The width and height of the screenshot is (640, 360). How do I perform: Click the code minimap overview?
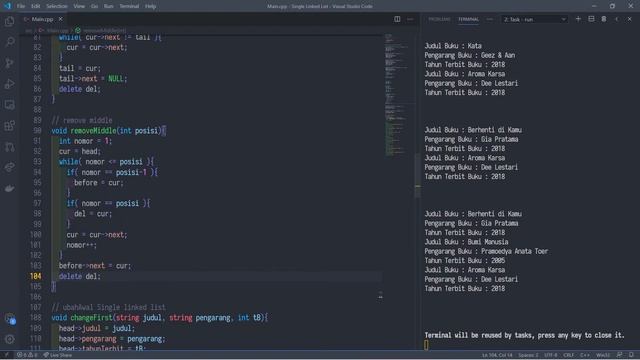(x=396, y=96)
